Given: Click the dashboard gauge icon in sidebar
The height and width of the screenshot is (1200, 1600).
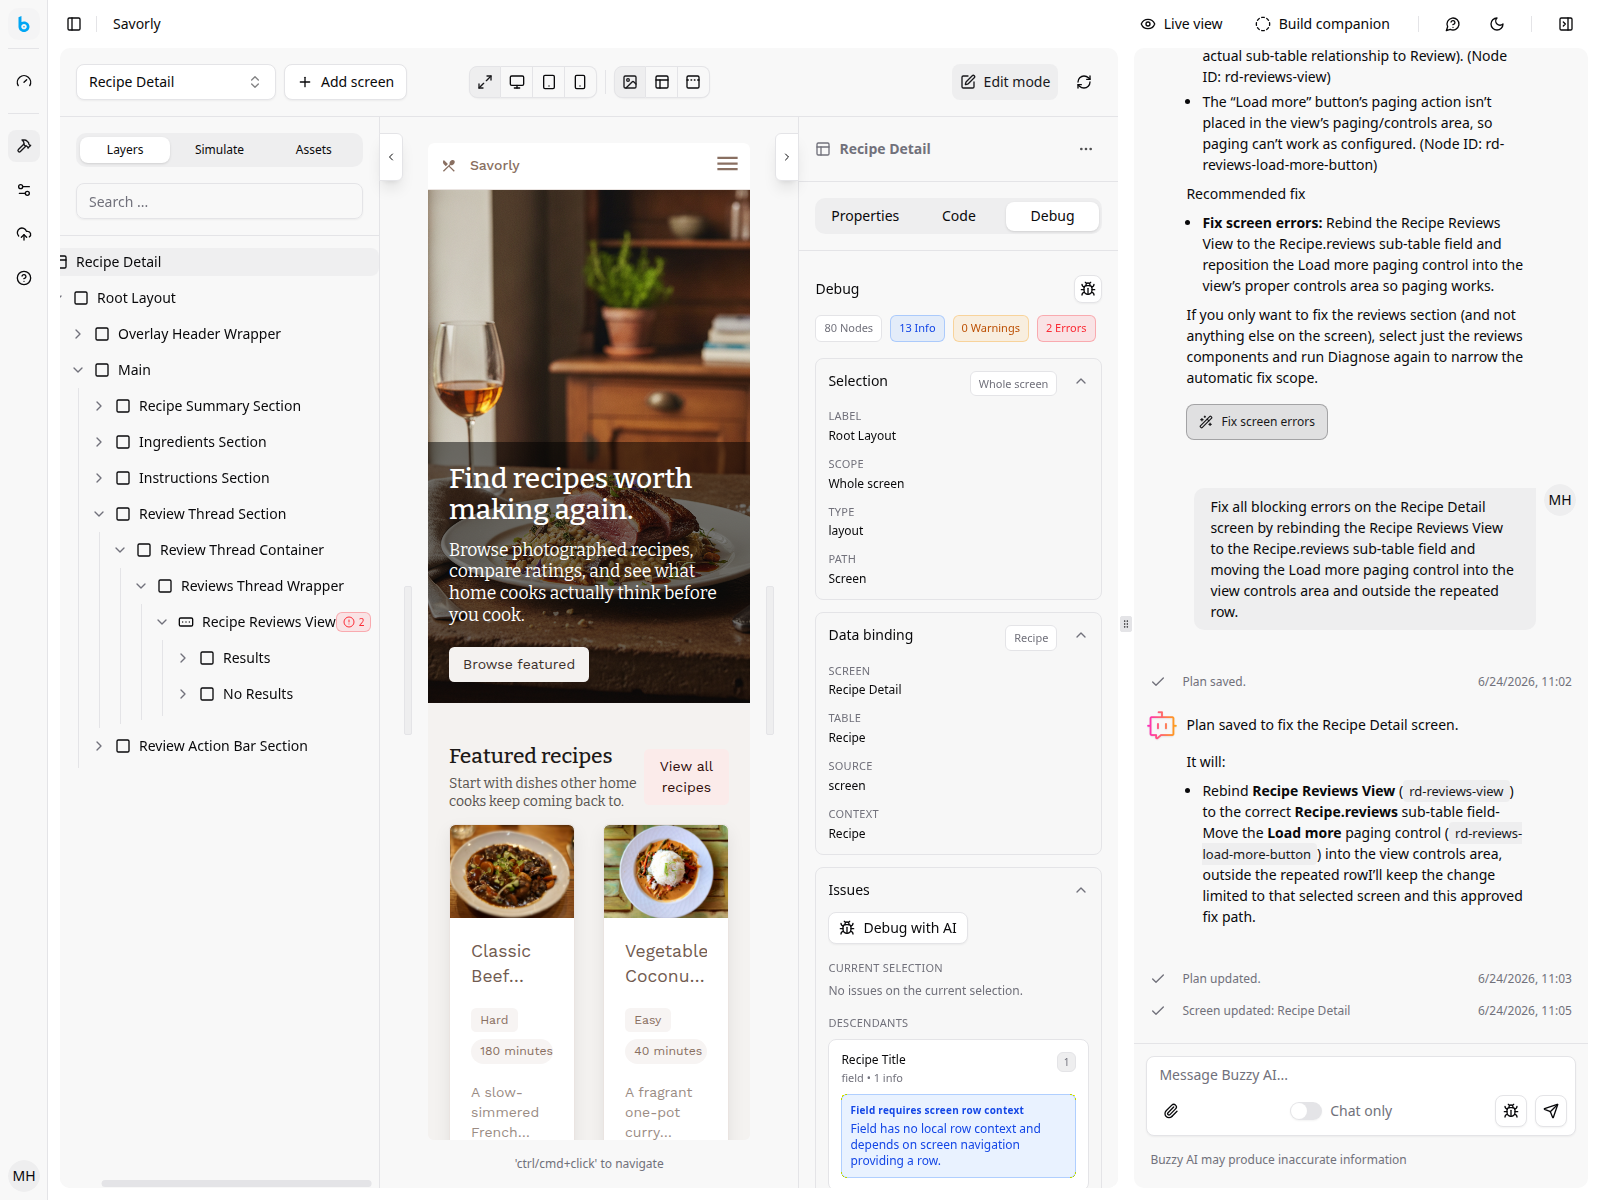Looking at the screenshot, I should coord(24,81).
